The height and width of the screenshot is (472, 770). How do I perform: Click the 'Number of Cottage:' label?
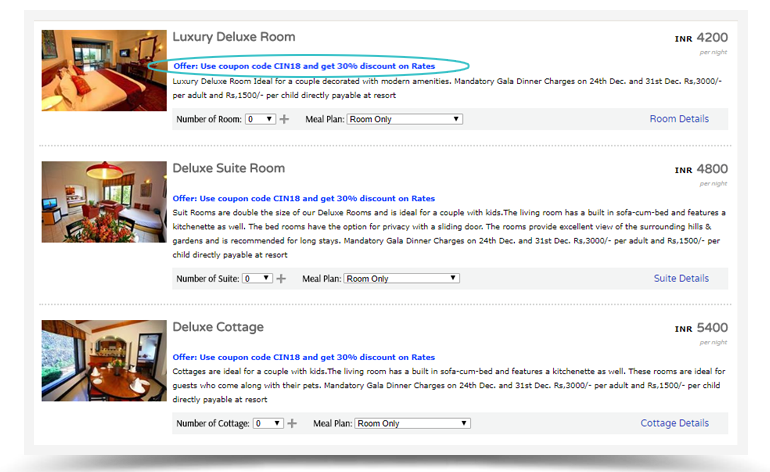point(213,423)
